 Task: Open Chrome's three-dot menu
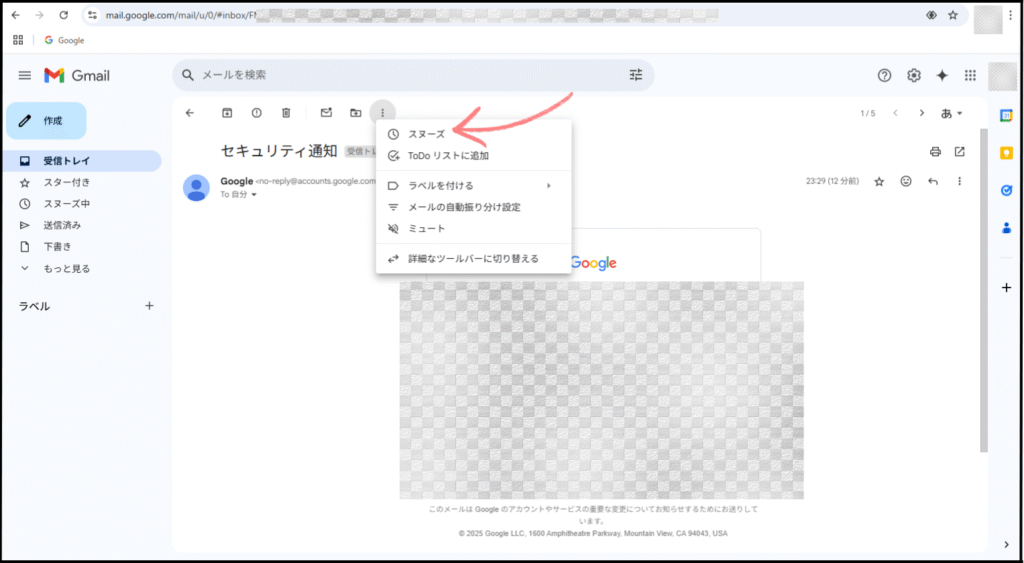[x=1012, y=15]
